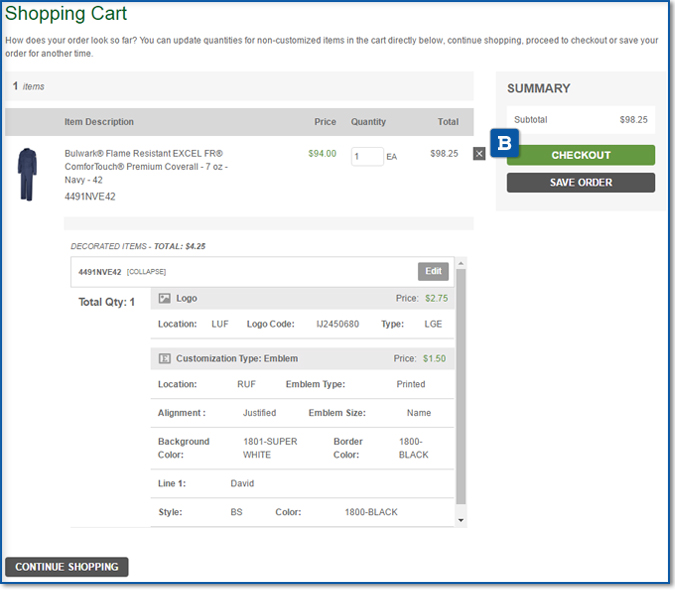Select the Logo section header row
Viewport: 675px width, 590px height.
coord(302,298)
